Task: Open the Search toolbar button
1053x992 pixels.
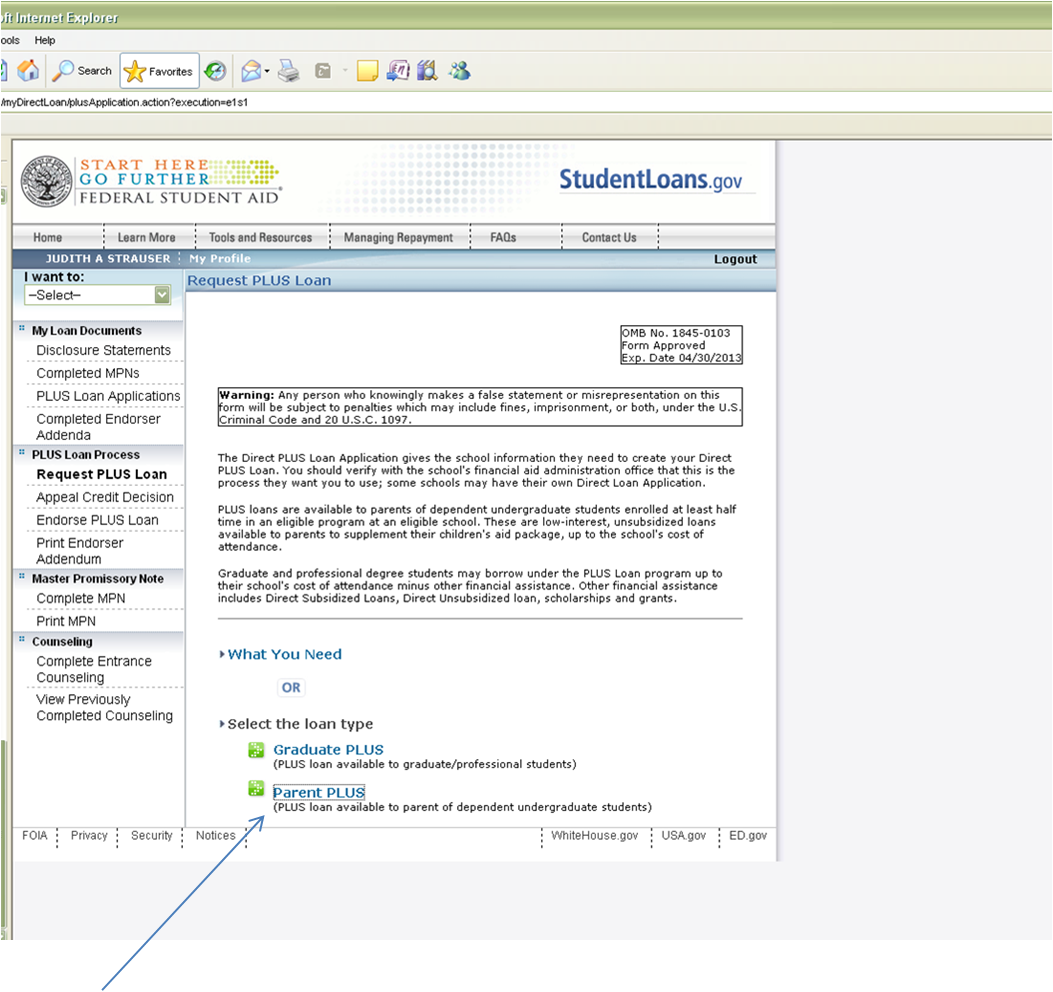Action: click(x=83, y=71)
